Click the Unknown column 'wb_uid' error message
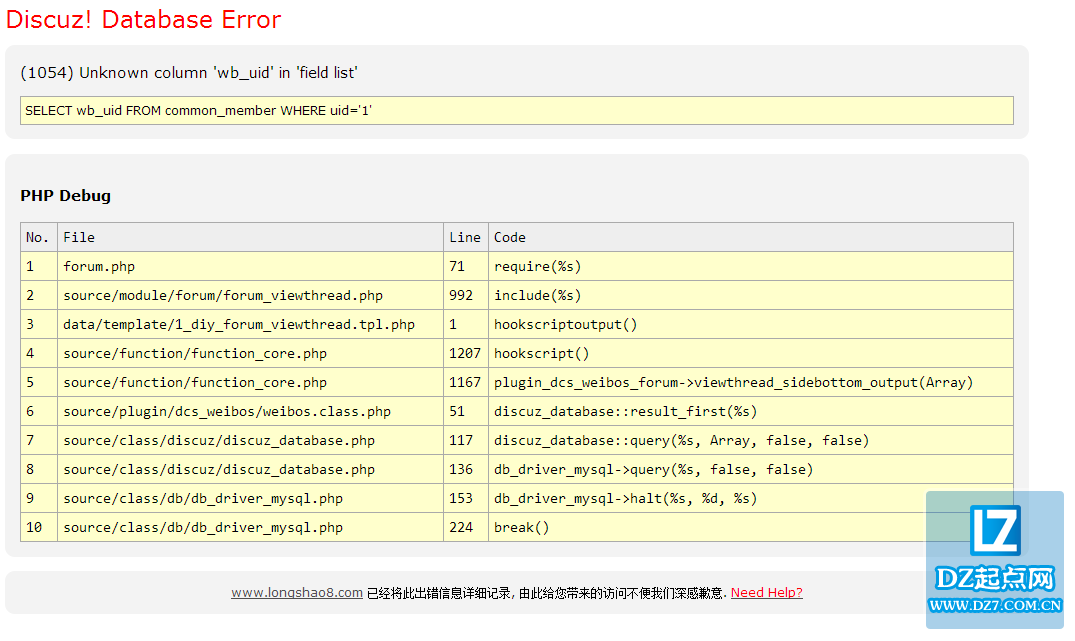The image size is (1075, 641). coord(189,73)
